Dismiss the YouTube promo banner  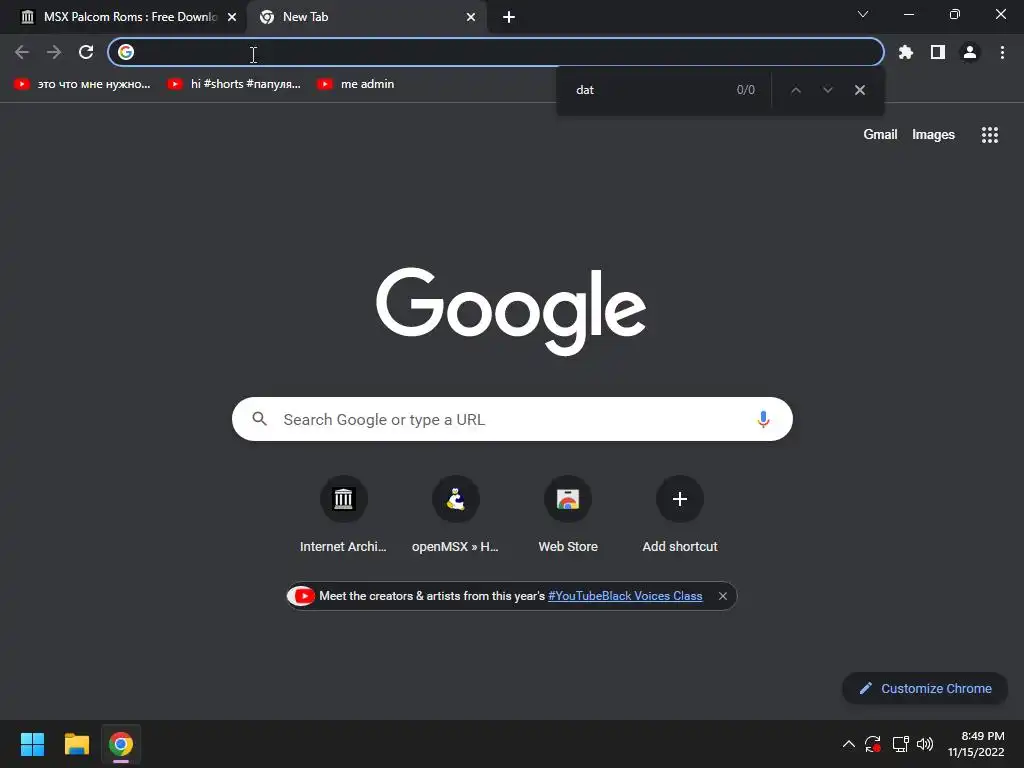(722, 596)
